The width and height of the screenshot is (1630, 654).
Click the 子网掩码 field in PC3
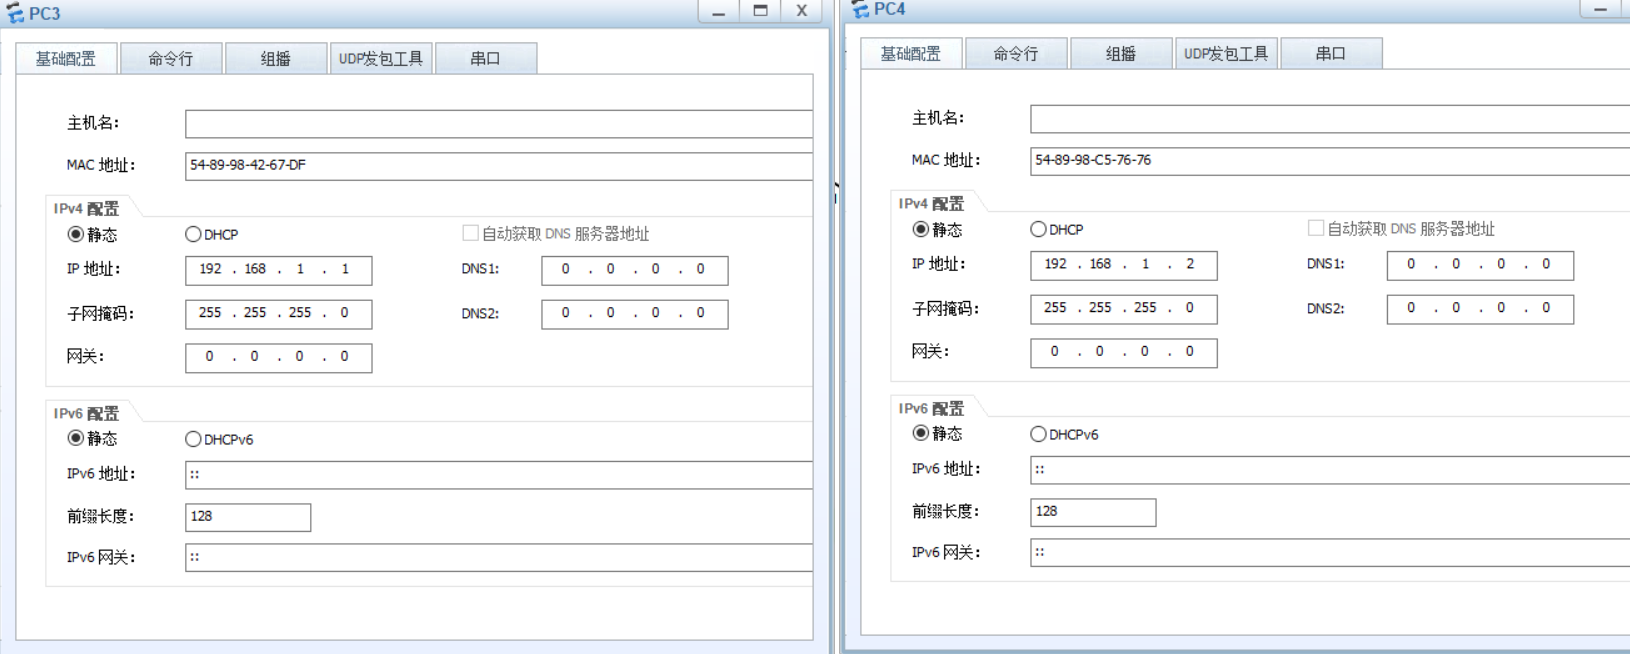(279, 314)
